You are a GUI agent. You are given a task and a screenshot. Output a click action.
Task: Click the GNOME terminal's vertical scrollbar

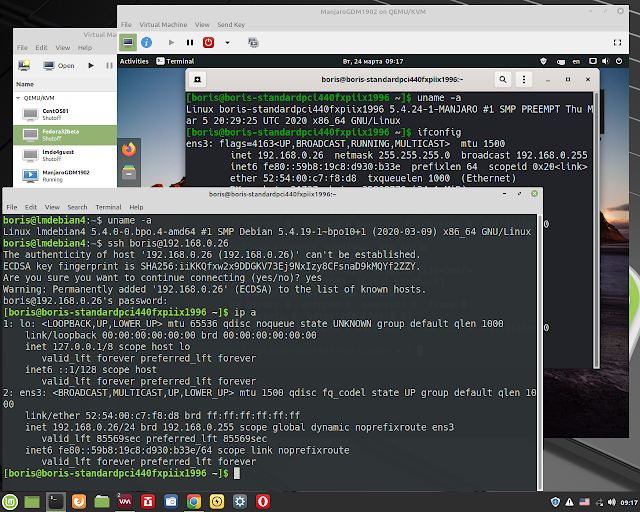597,230
